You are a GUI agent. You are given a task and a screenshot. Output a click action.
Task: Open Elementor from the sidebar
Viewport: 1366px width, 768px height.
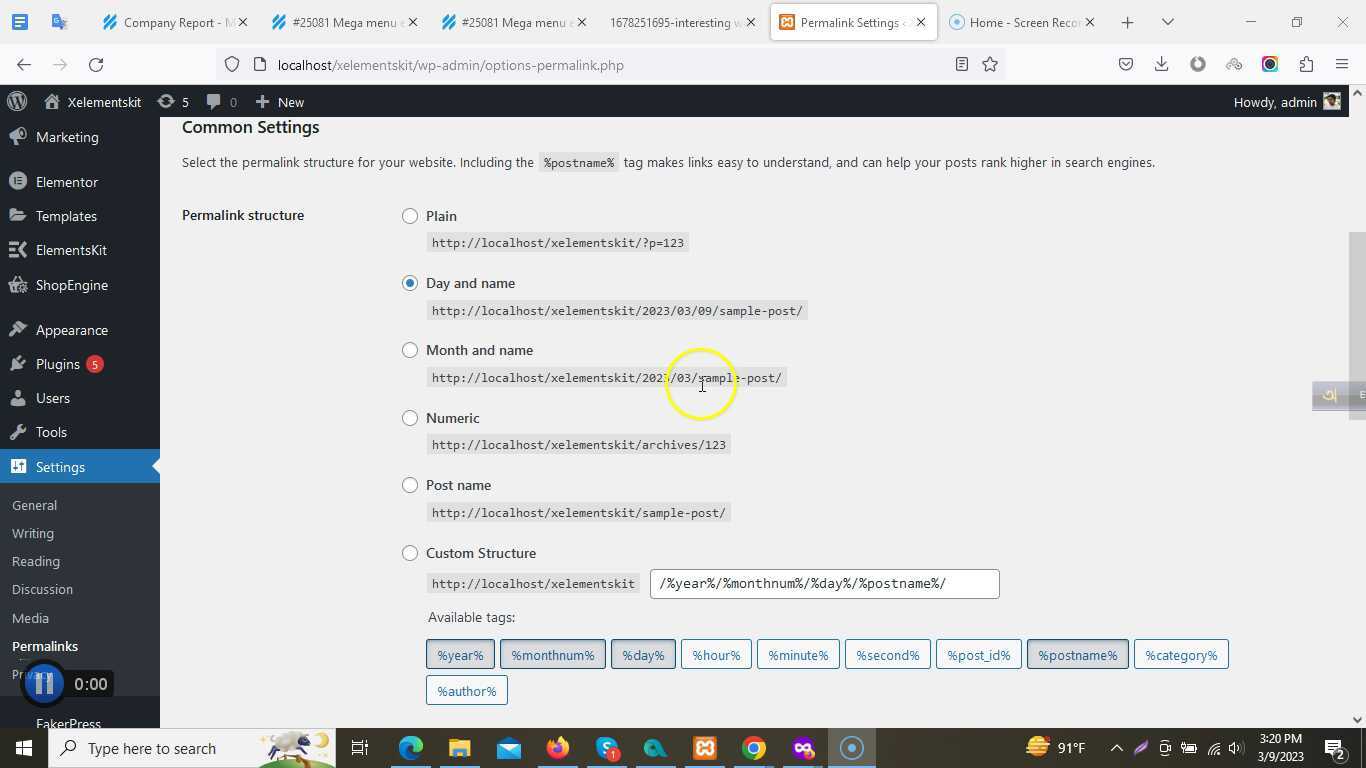click(66, 181)
